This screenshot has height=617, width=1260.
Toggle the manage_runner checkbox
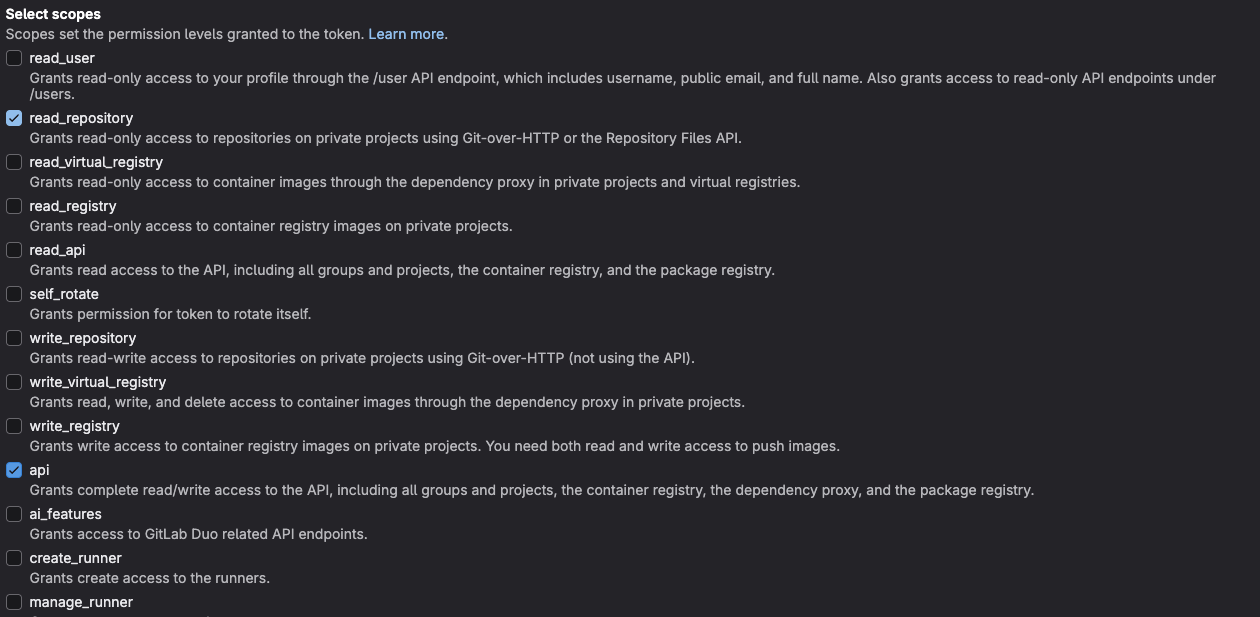[14, 602]
